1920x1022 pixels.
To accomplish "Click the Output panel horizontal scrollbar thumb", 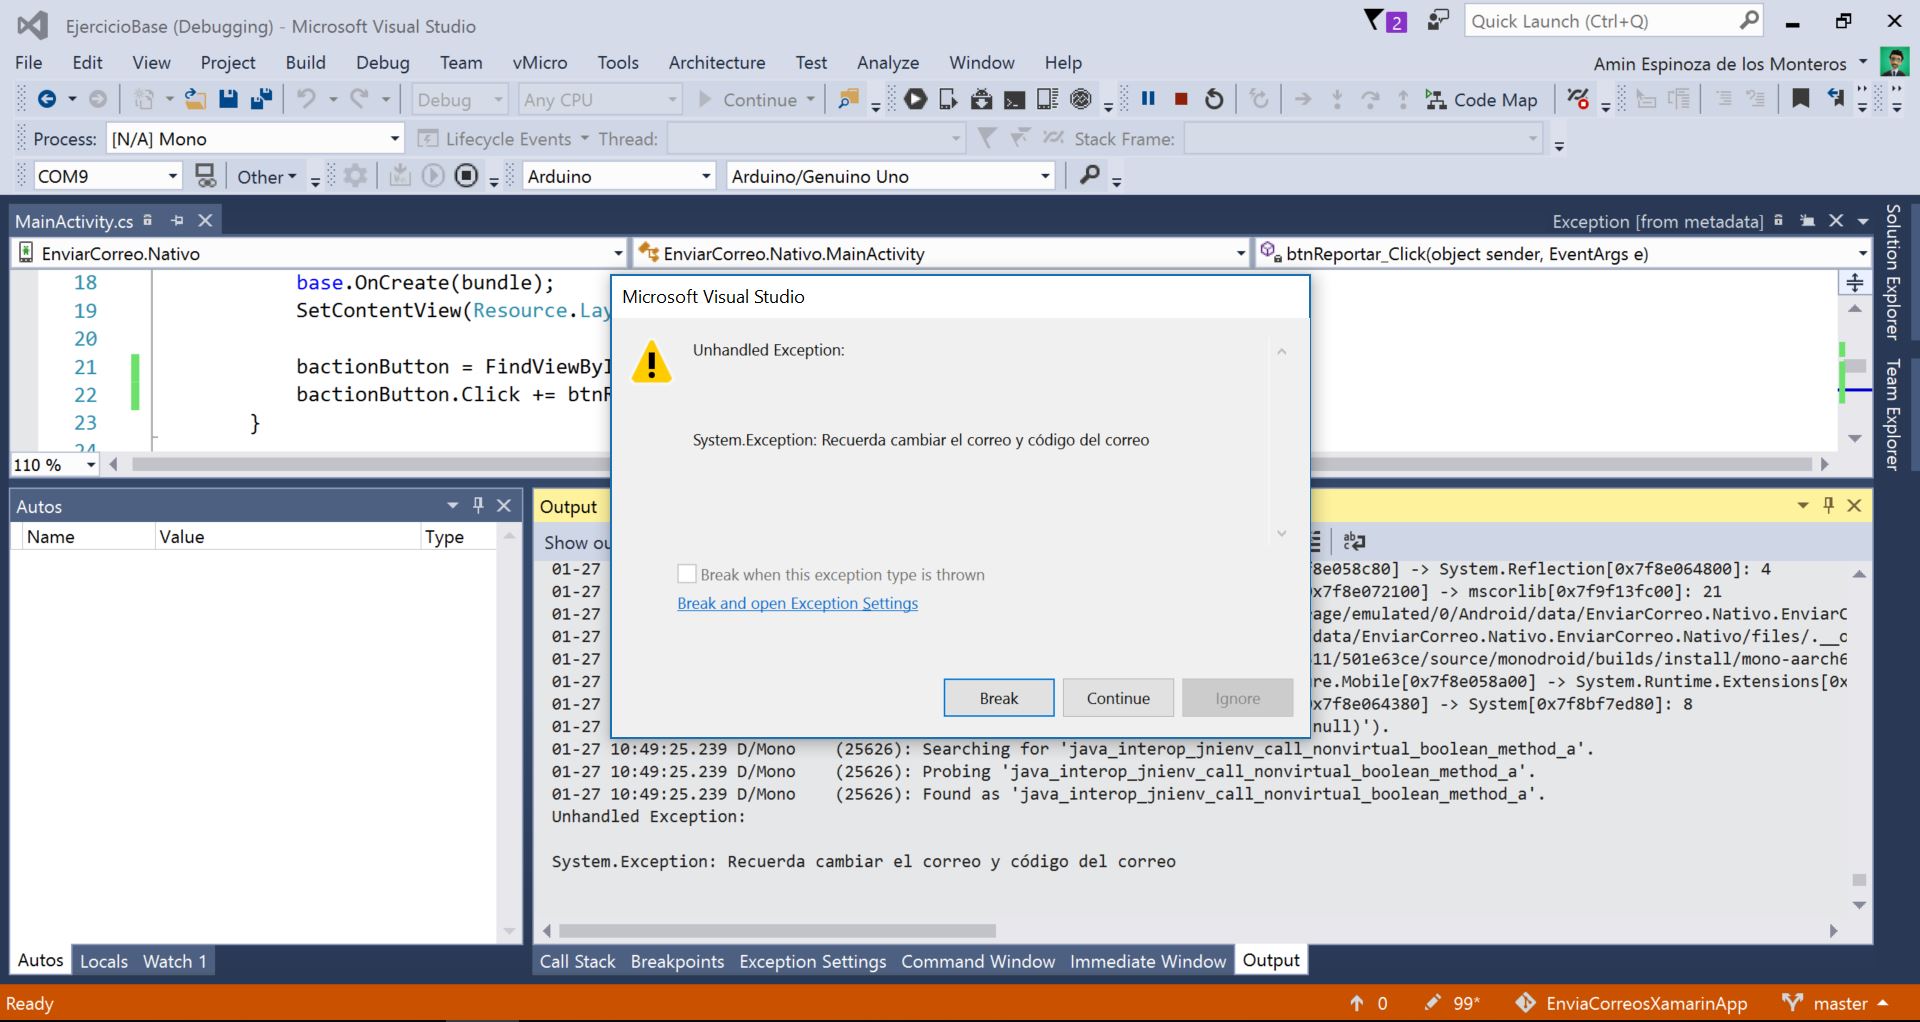I will coord(777,930).
